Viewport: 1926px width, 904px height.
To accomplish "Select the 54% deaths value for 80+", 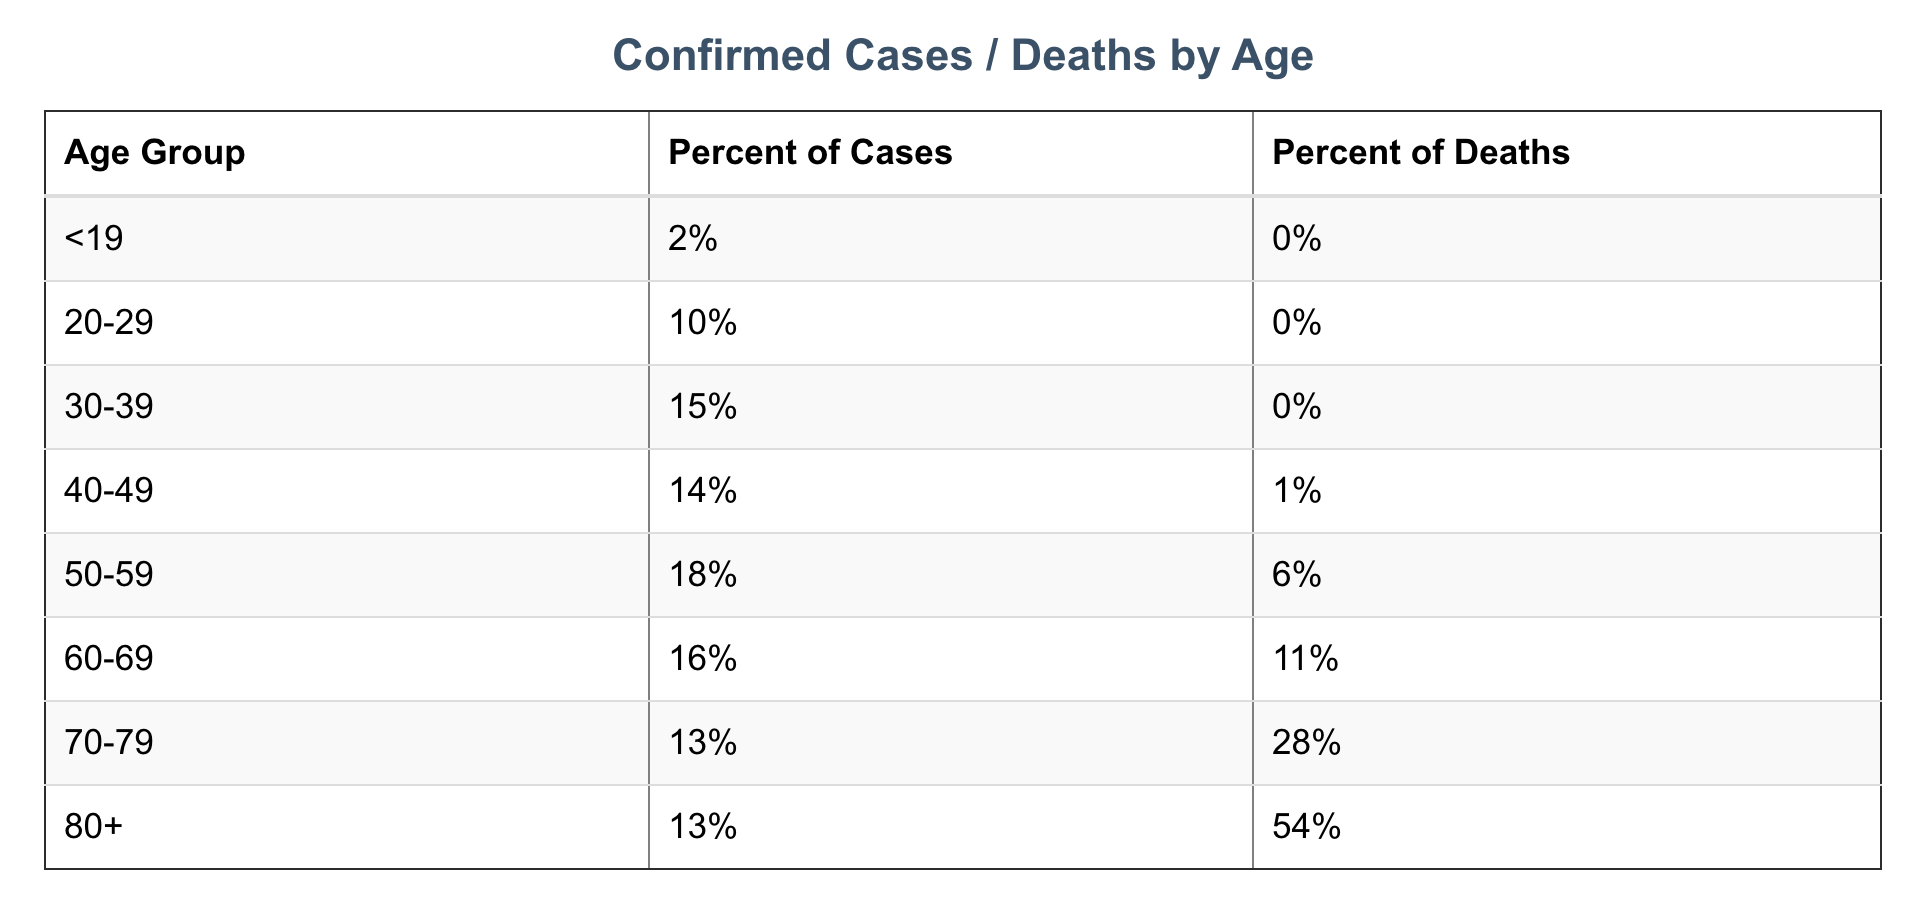I will [1306, 826].
